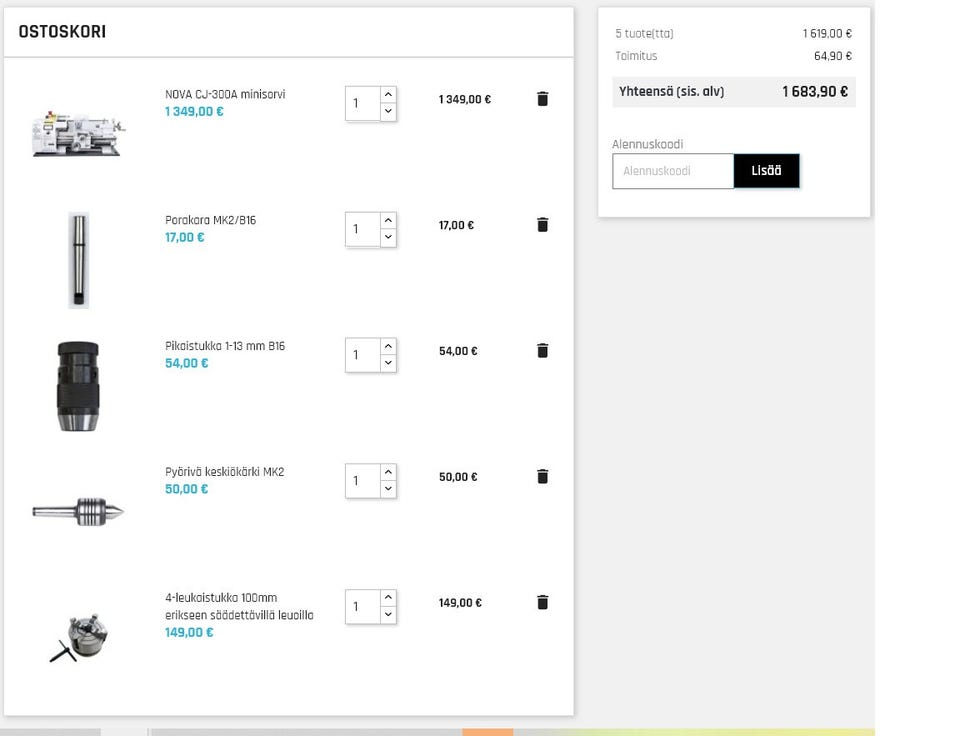
Task: Click the 1 683,90 € total amount
Action: (x=815, y=92)
